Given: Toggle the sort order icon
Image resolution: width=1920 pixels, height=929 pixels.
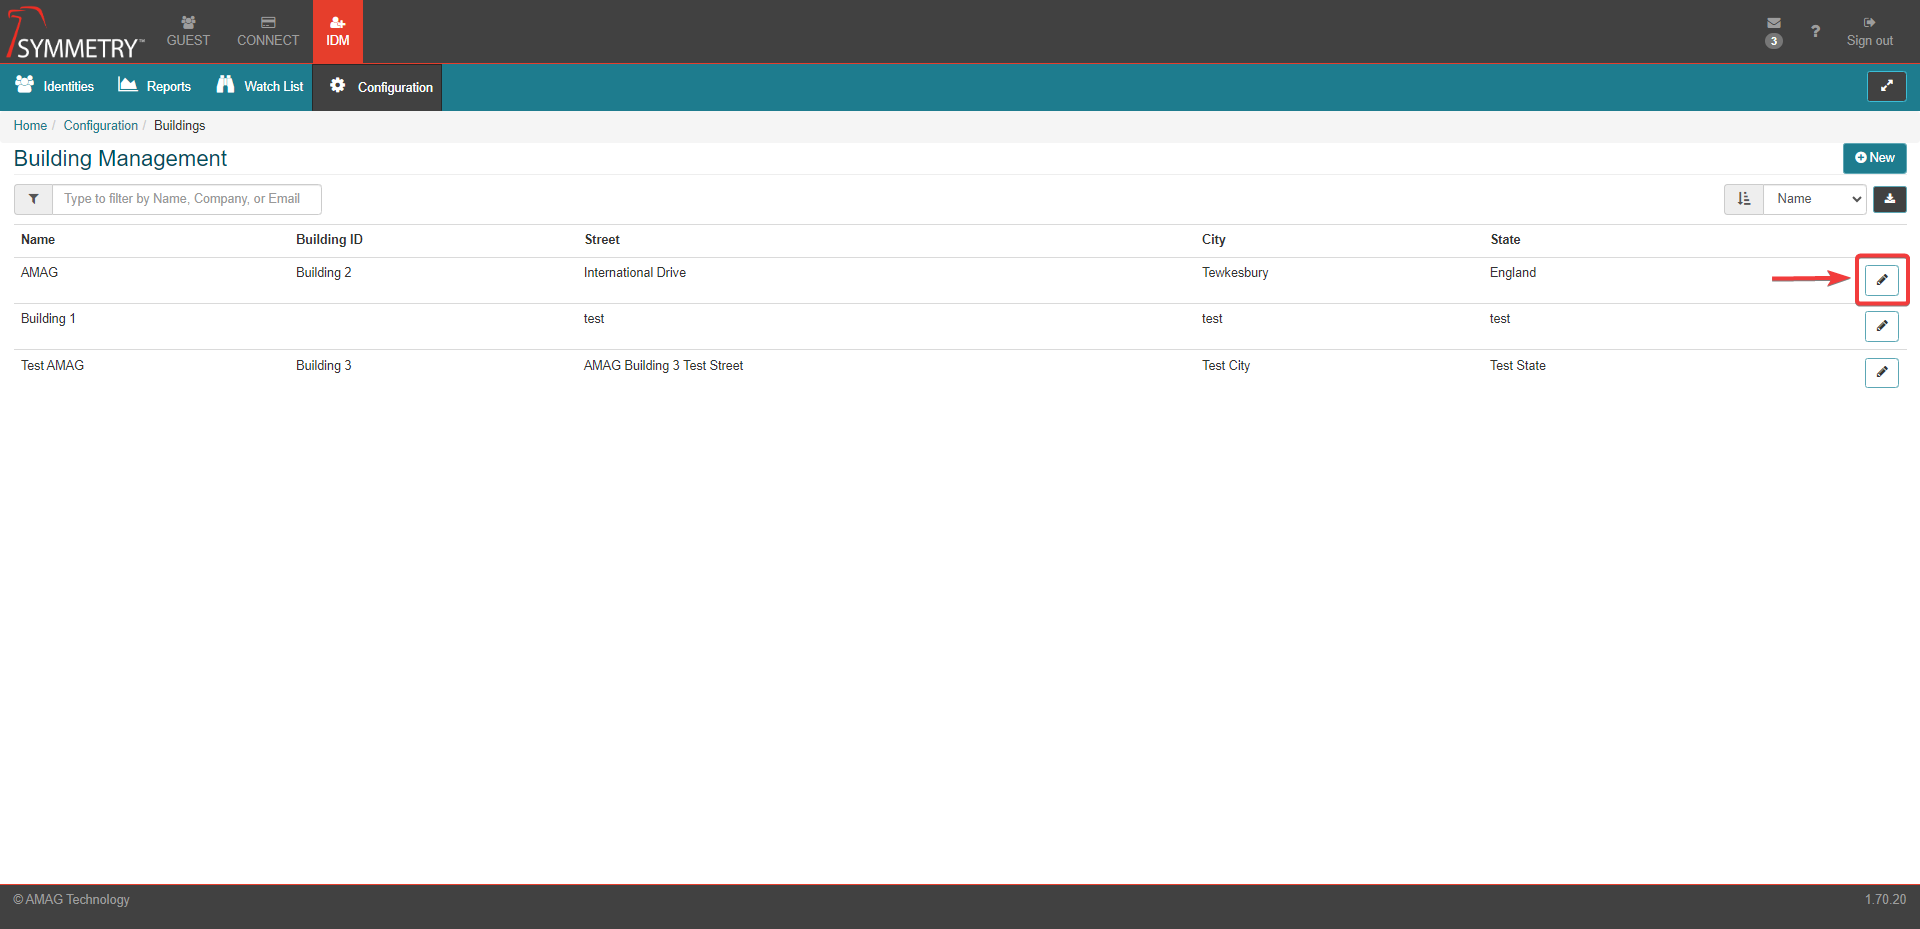Looking at the screenshot, I should (x=1744, y=199).
